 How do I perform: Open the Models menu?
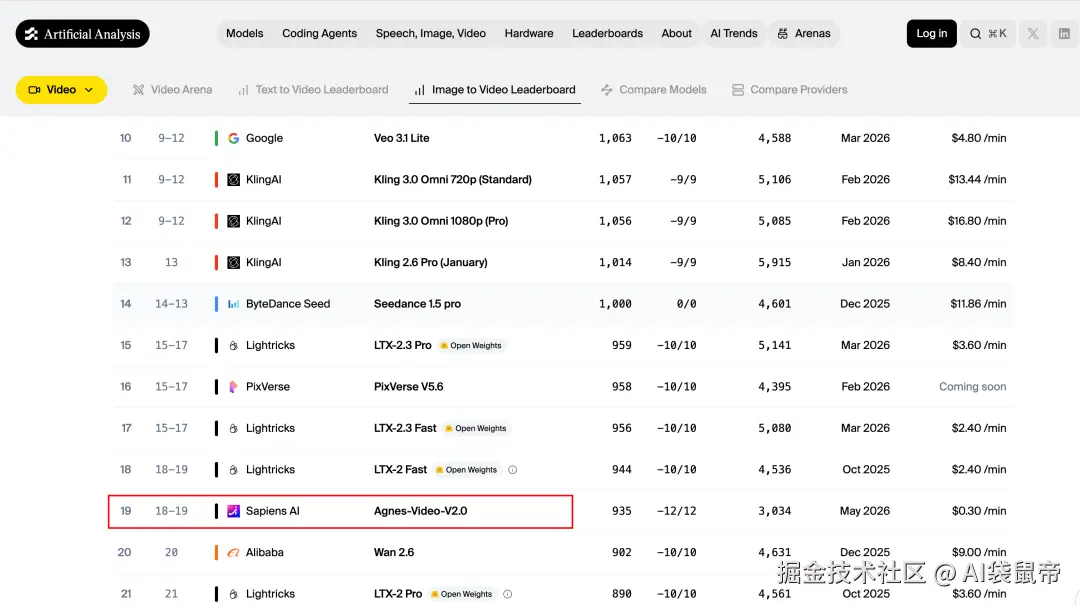tap(245, 34)
